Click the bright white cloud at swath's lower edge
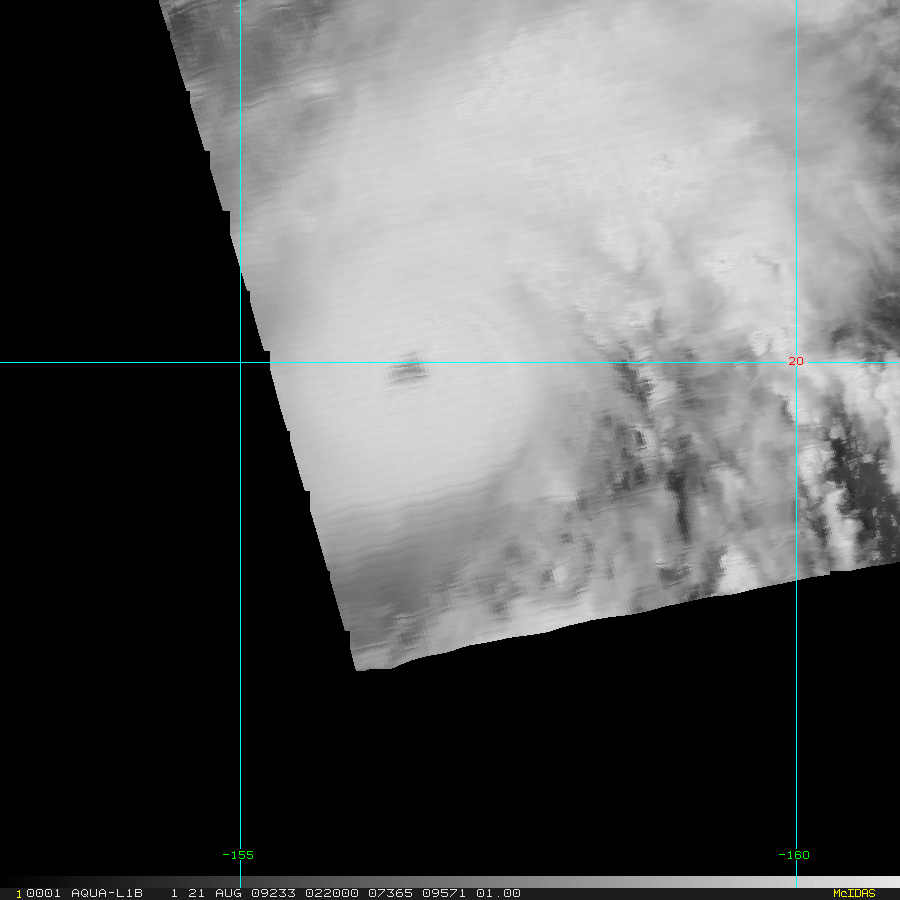Image resolution: width=900 pixels, height=900 pixels. click(738, 570)
